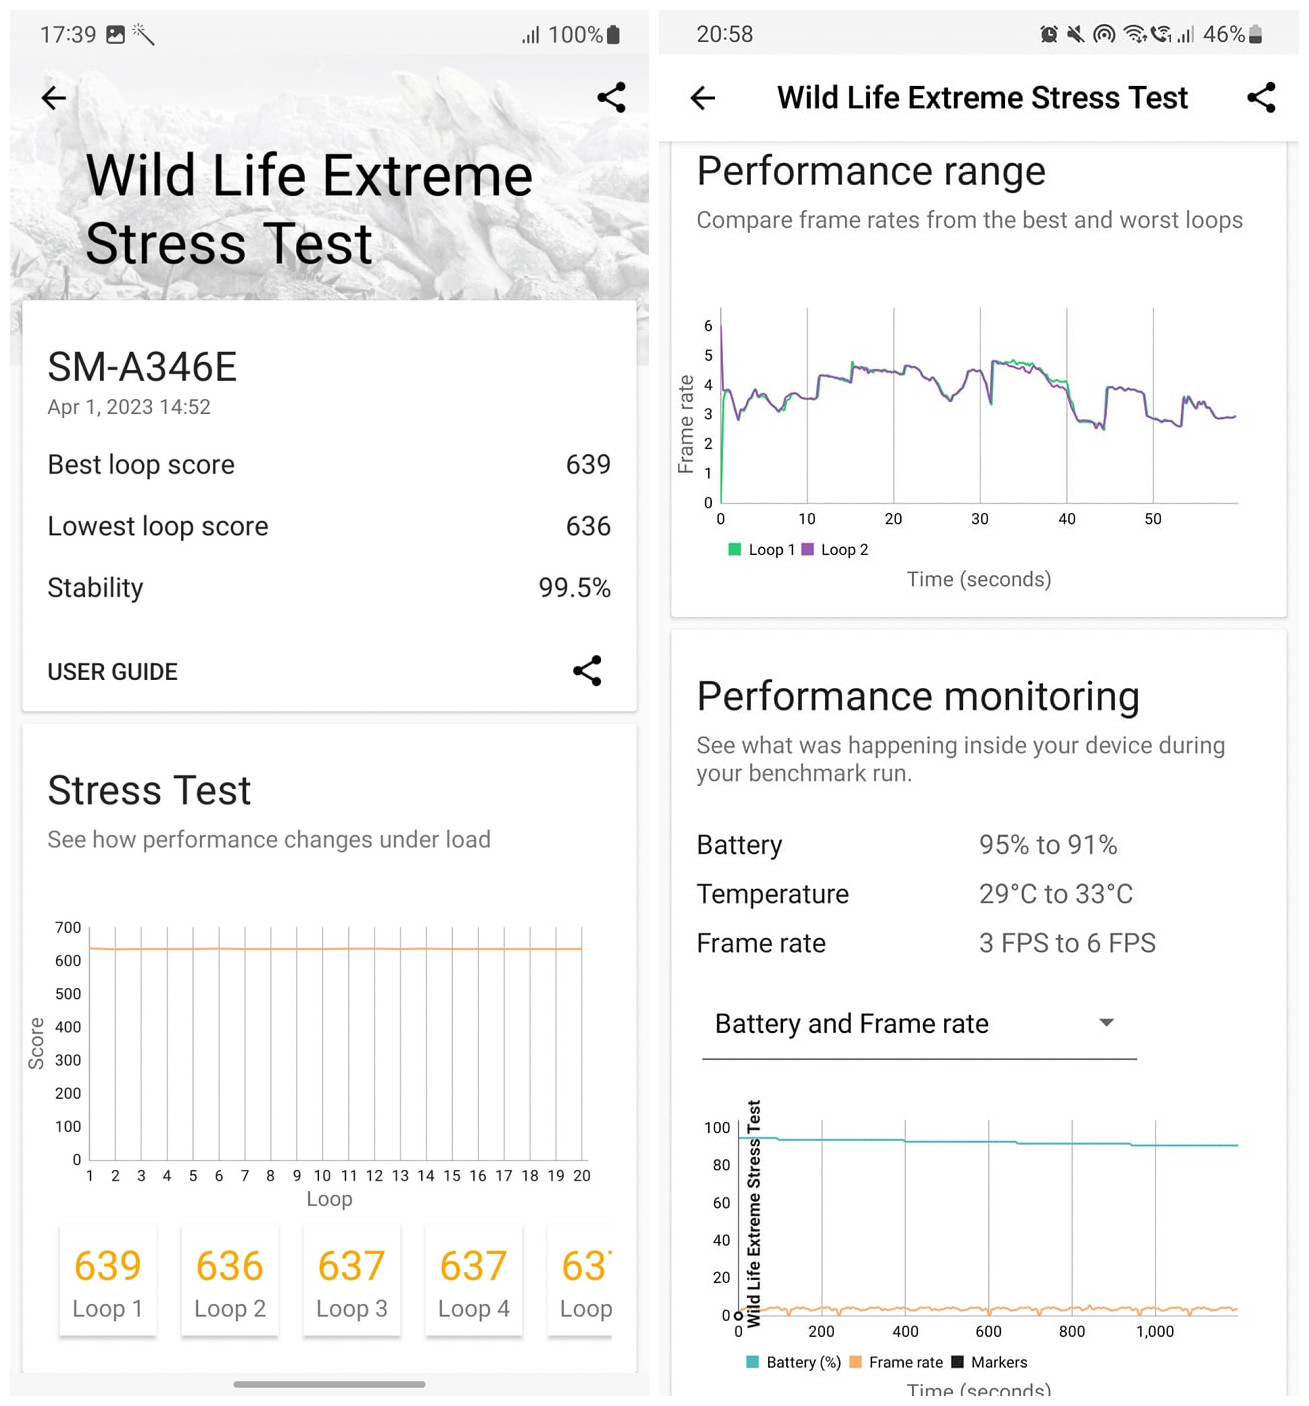The height and width of the screenshot is (1406, 1309).
Task: Tap the hotspot icon in right status bar
Action: tap(1104, 35)
